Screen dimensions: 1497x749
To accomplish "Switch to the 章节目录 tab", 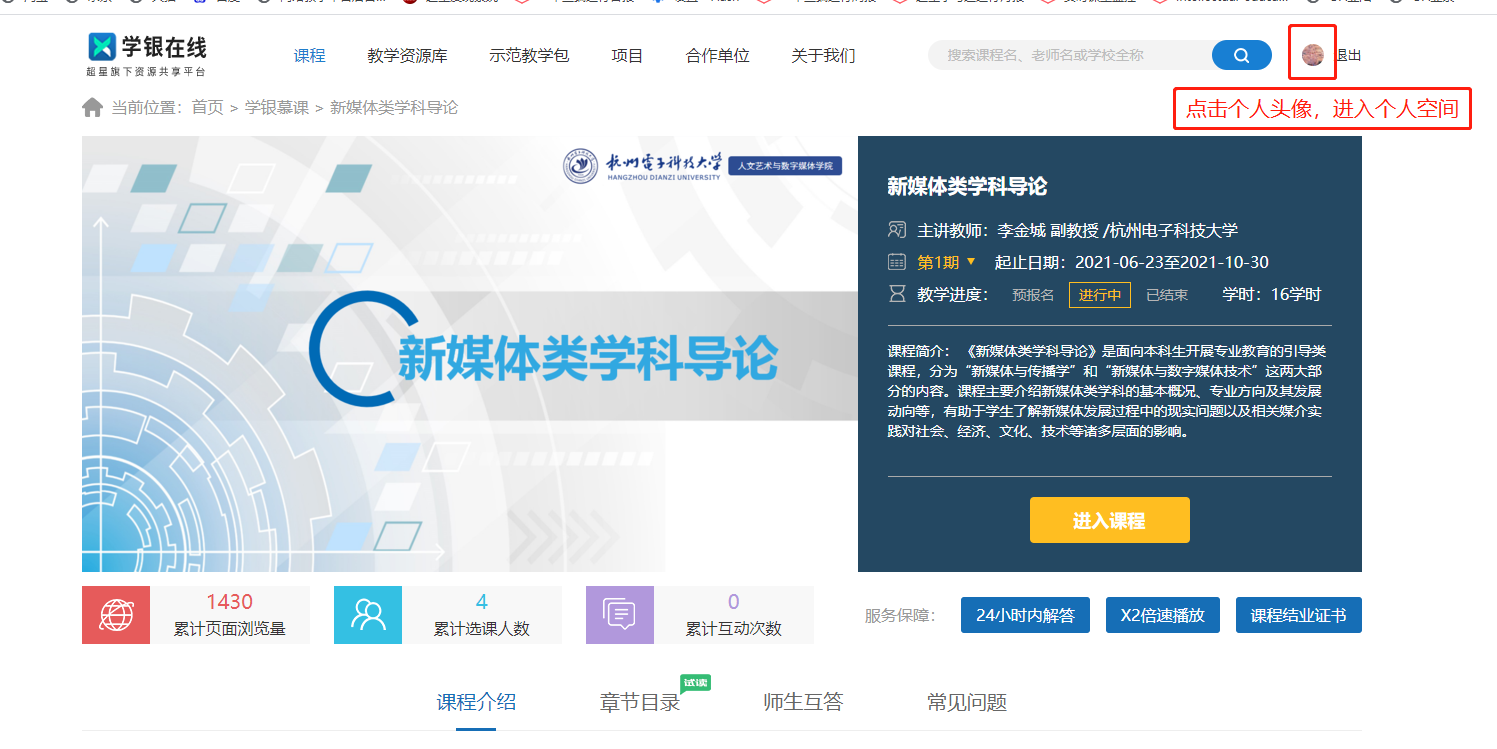I will pos(640,702).
